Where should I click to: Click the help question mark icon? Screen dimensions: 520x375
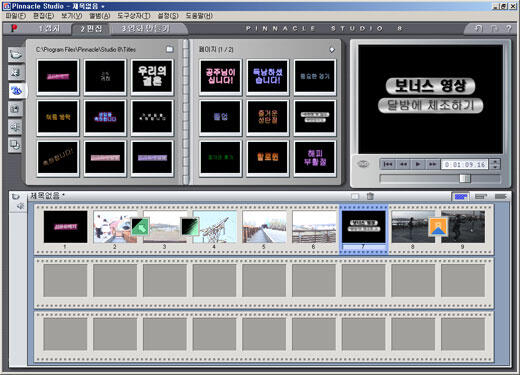[x=508, y=29]
